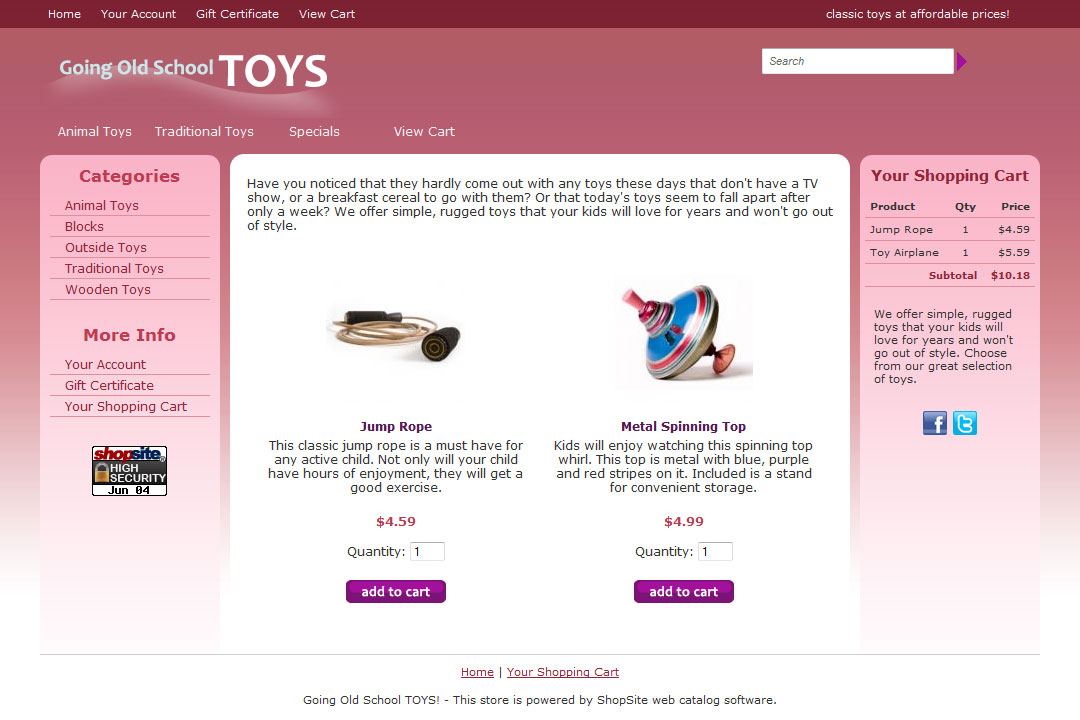1080x720 pixels.
Task: Add the Metal Spinning Top to cart
Action: tap(684, 591)
